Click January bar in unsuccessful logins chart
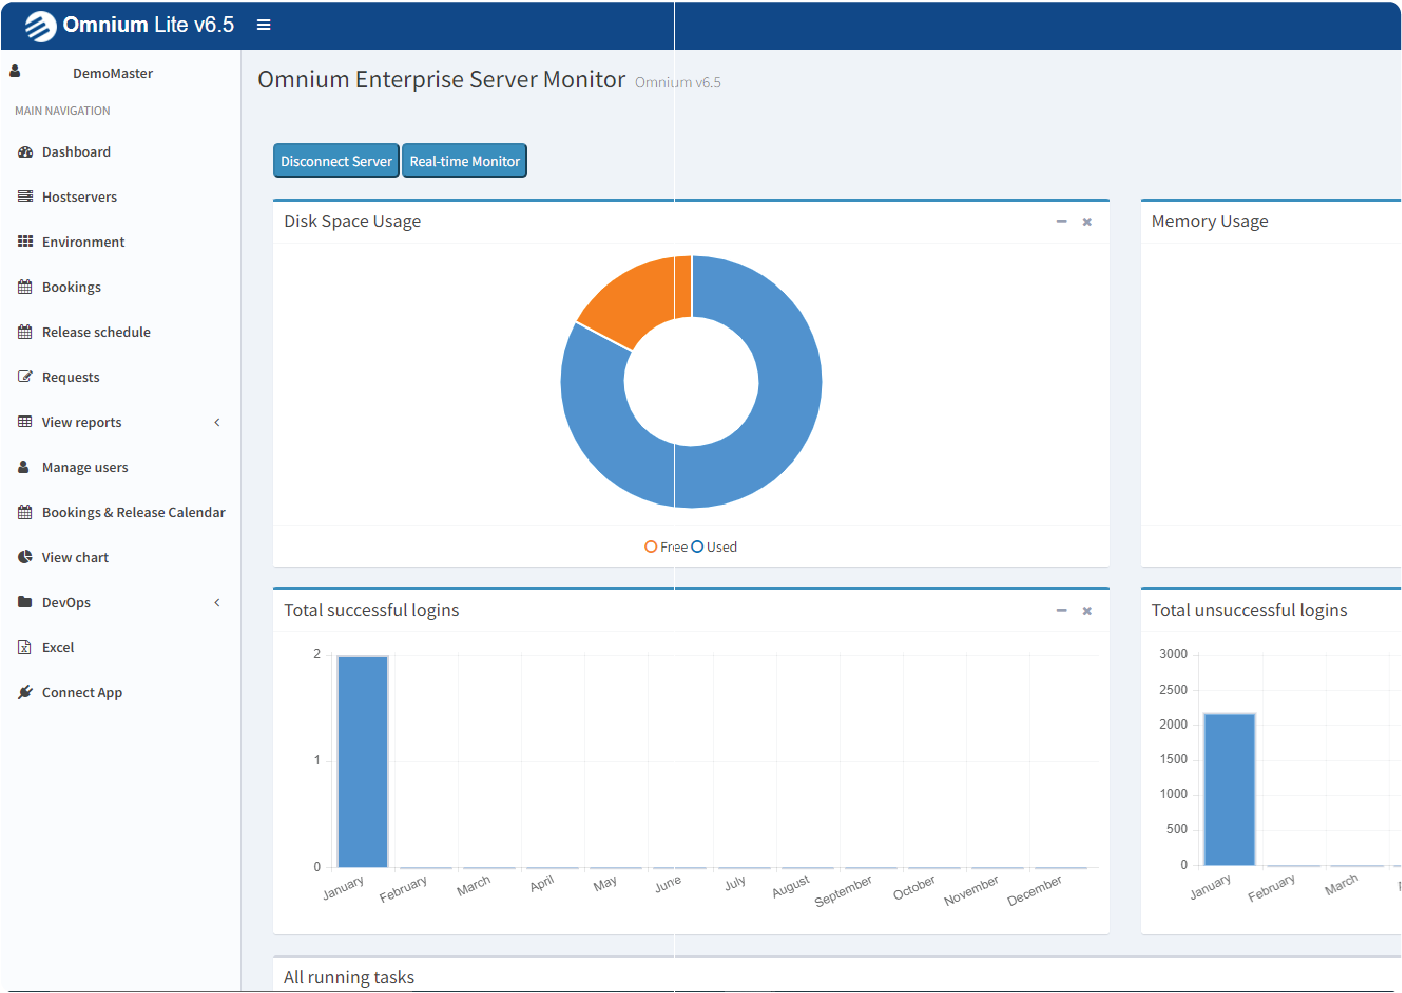The width and height of the screenshot is (1402, 993). pos(1229,789)
